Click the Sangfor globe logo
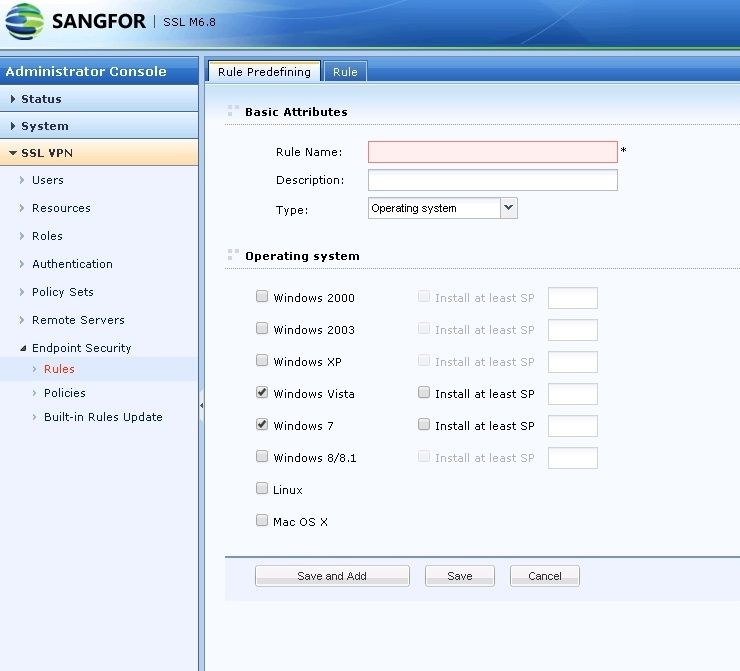The image size is (740, 671). [25, 21]
